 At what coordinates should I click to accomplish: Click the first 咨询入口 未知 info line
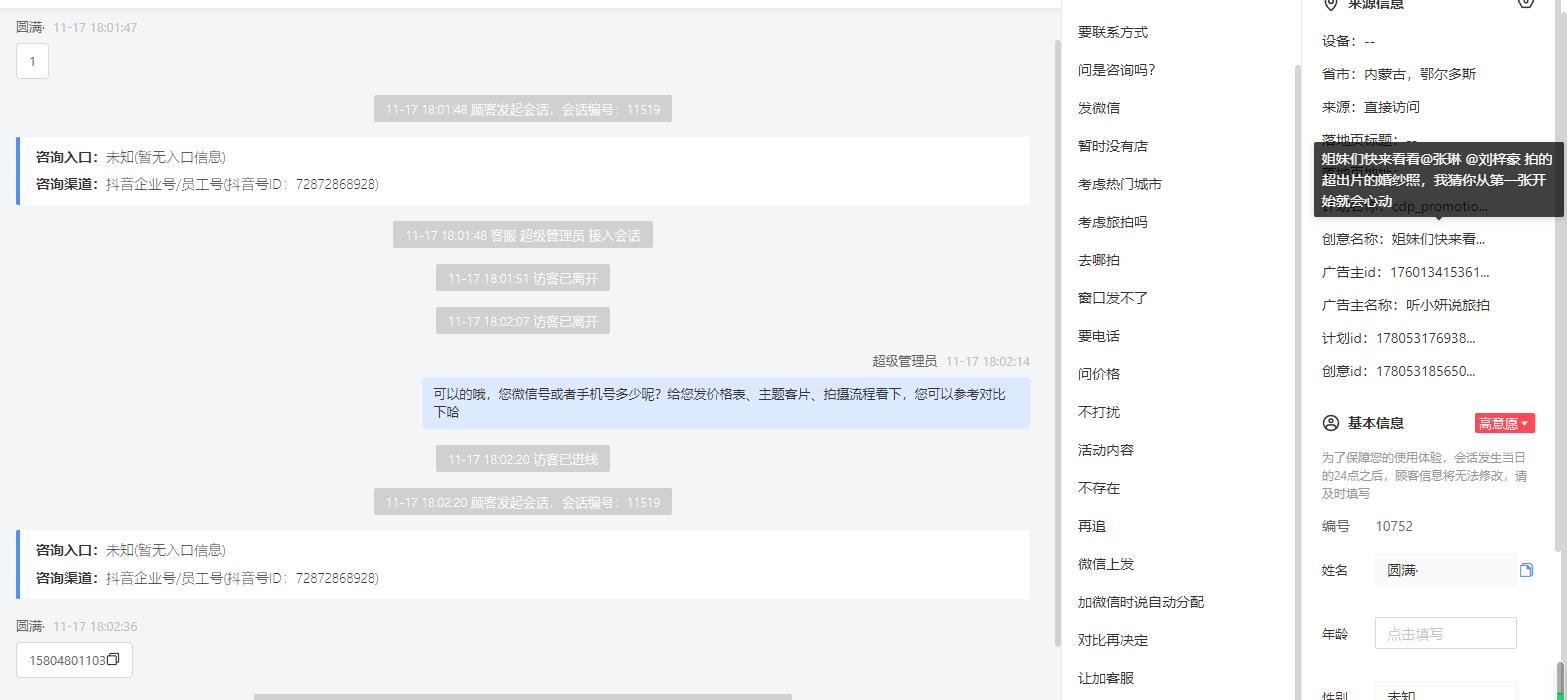pos(131,157)
